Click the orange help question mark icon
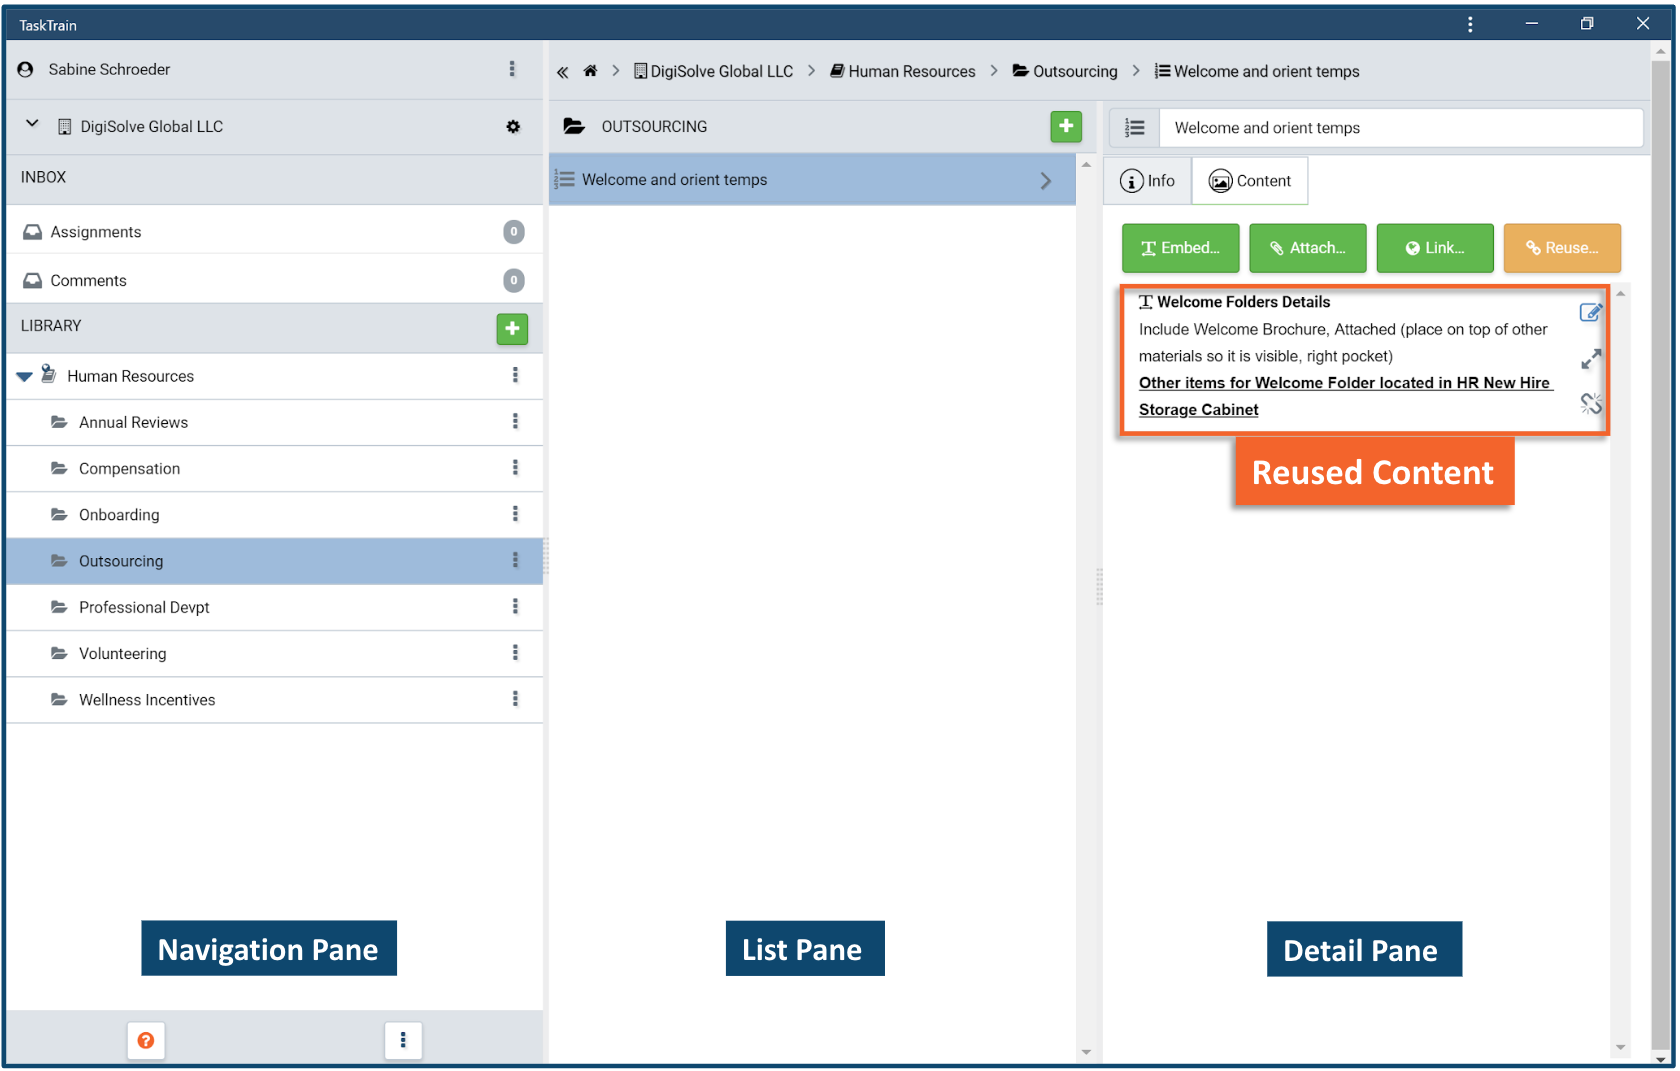Viewport: 1680px width, 1071px height. tap(146, 1040)
